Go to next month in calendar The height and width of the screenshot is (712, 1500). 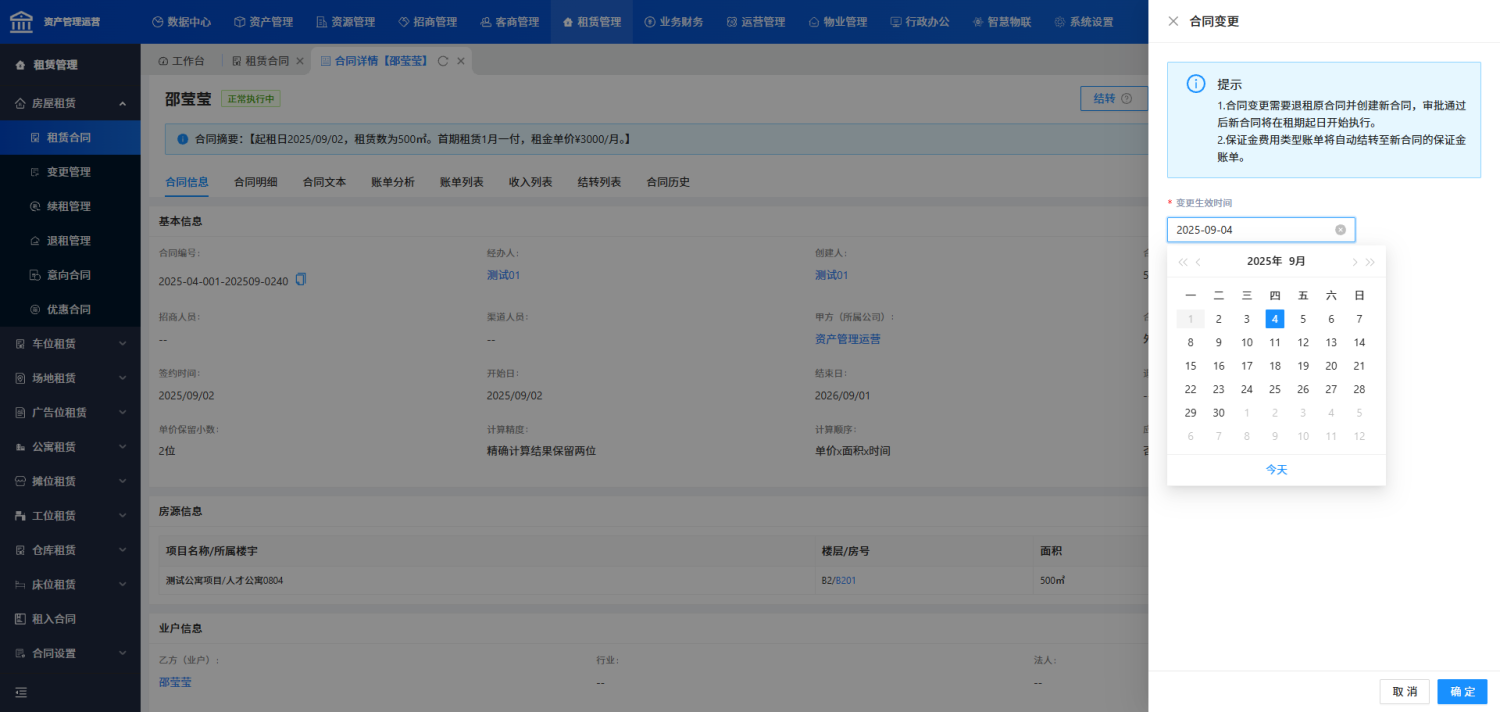[x=1355, y=262]
